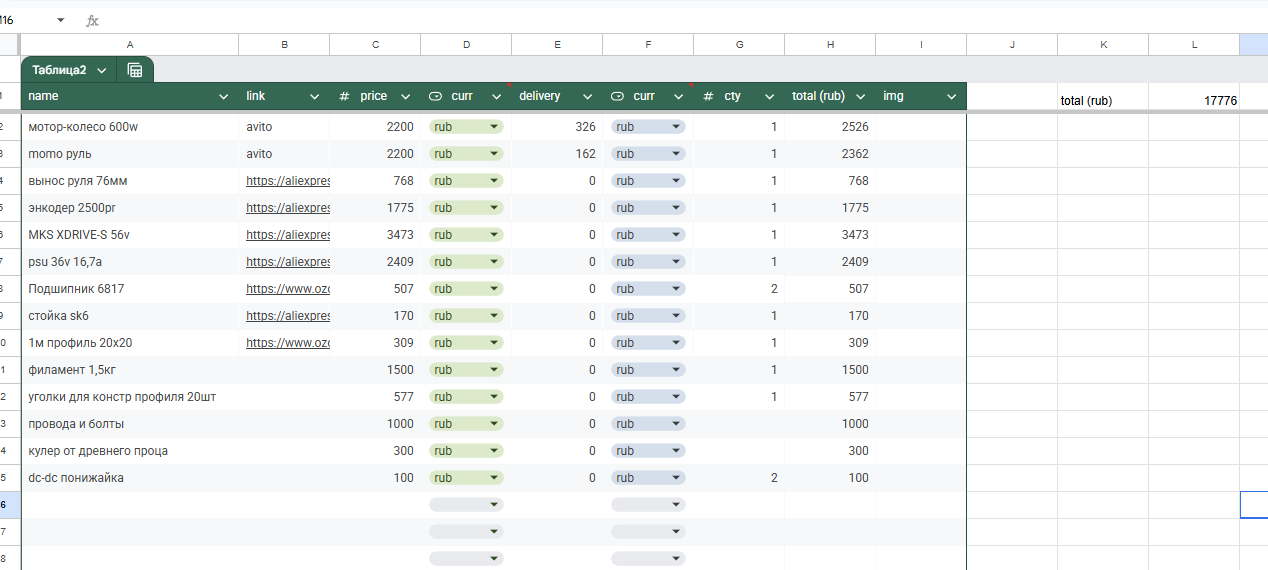Select the total value cell 17776

tap(1194, 100)
